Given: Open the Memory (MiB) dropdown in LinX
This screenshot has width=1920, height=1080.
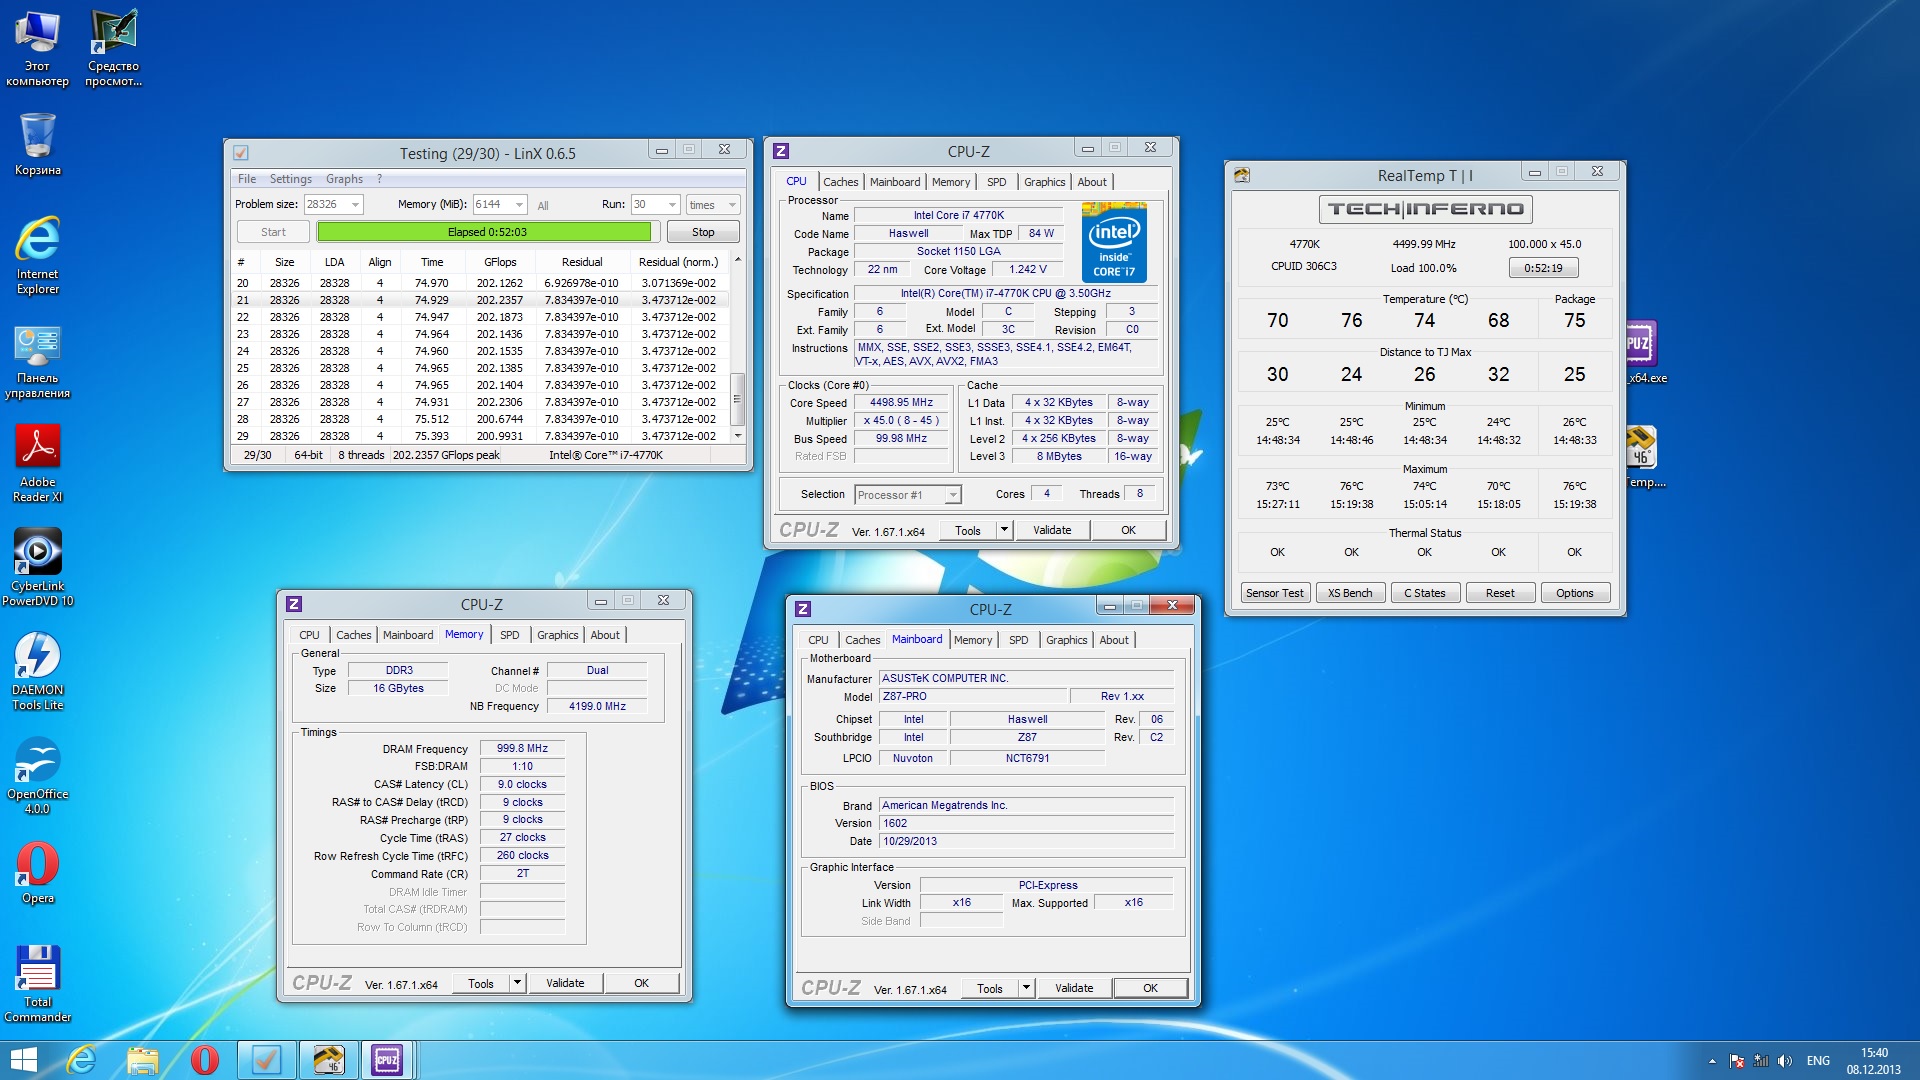Looking at the screenshot, I should pos(519,205).
